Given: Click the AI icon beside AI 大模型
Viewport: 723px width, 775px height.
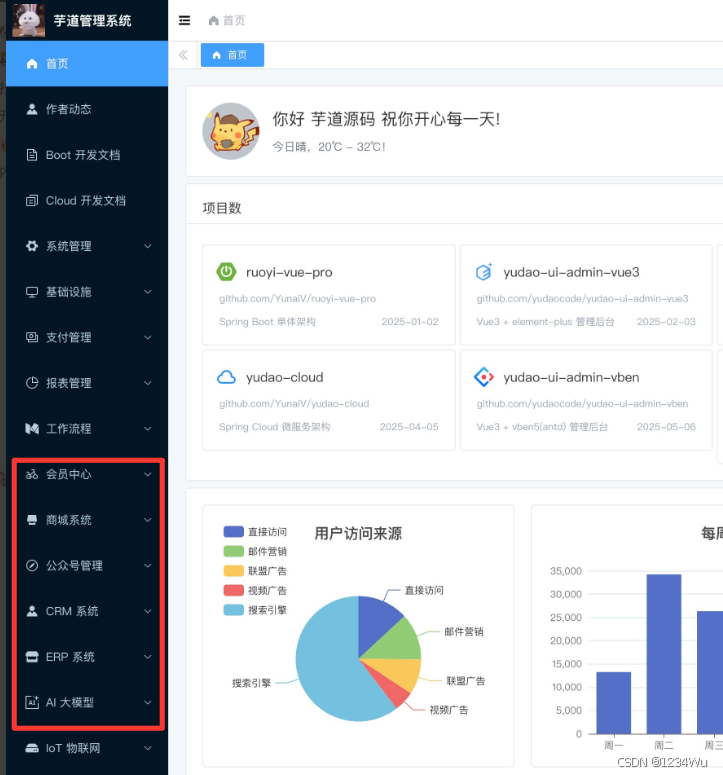Looking at the screenshot, I should [x=32, y=702].
